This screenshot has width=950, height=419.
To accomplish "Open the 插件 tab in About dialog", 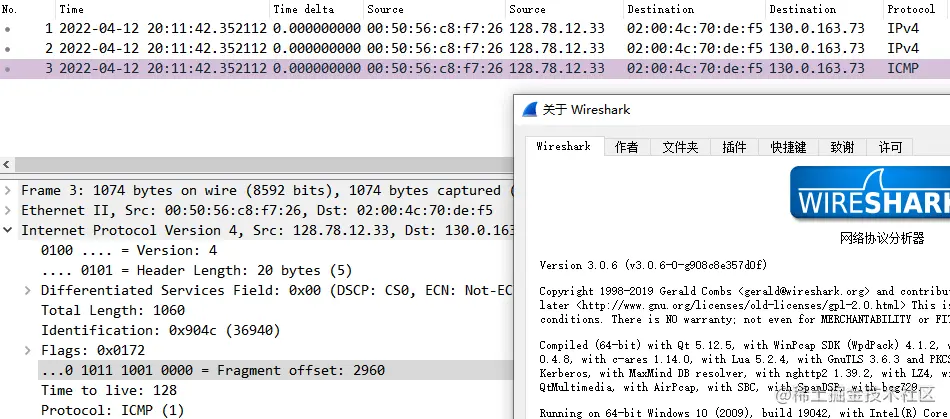I will [734, 147].
